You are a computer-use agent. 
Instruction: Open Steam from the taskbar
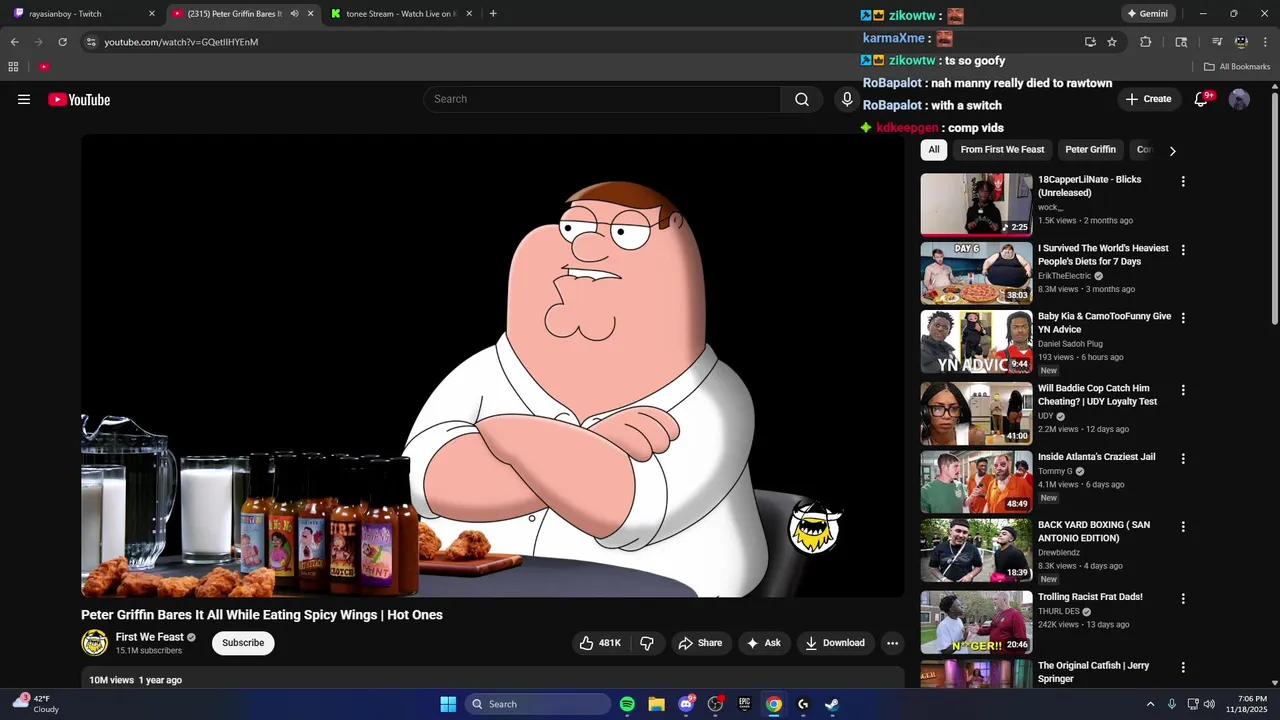tap(832, 704)
